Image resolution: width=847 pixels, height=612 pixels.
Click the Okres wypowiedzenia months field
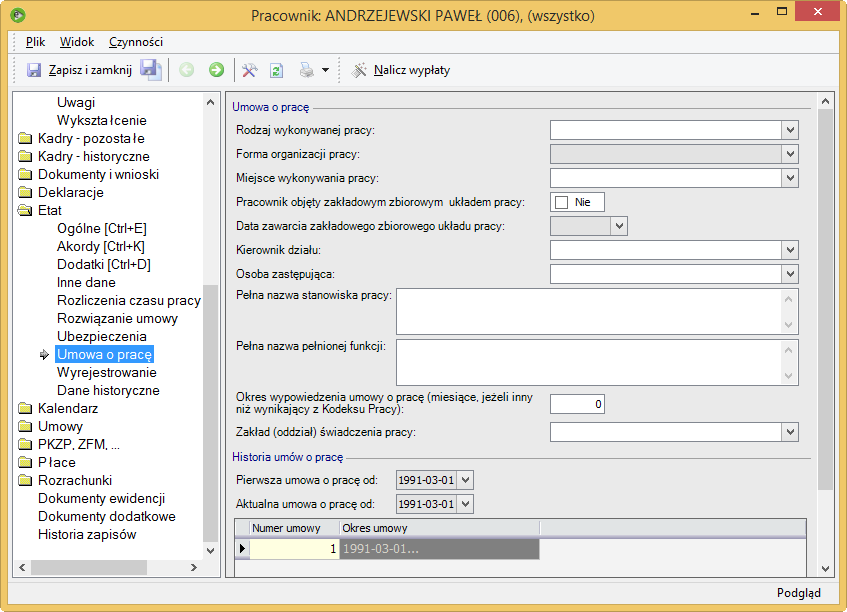[x=577, y=404]
